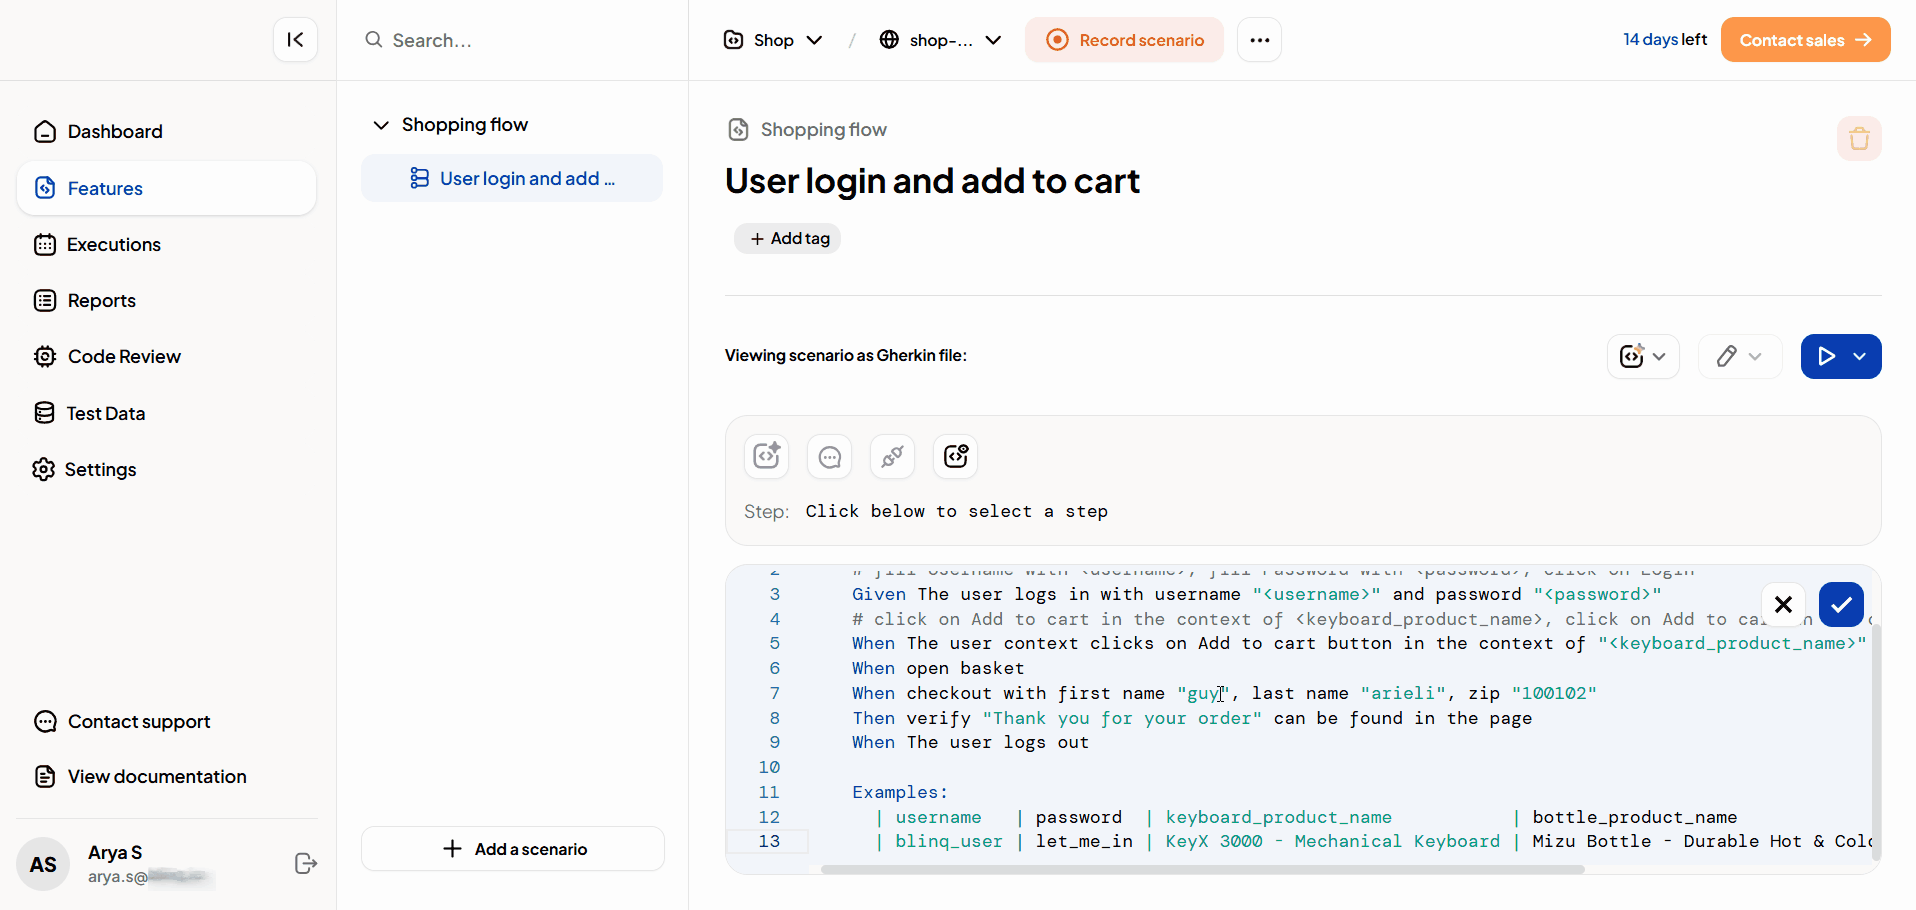1916x910 pixels.
Task: Open the overflow menu next to Record scenario
Action: pyautogui.click(x=1259, y=40)
